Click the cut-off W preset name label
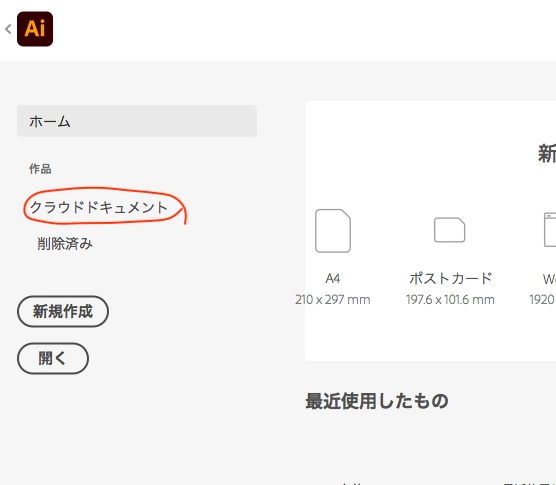The height and width of the screenshot is (485, 556). point(549,279)
